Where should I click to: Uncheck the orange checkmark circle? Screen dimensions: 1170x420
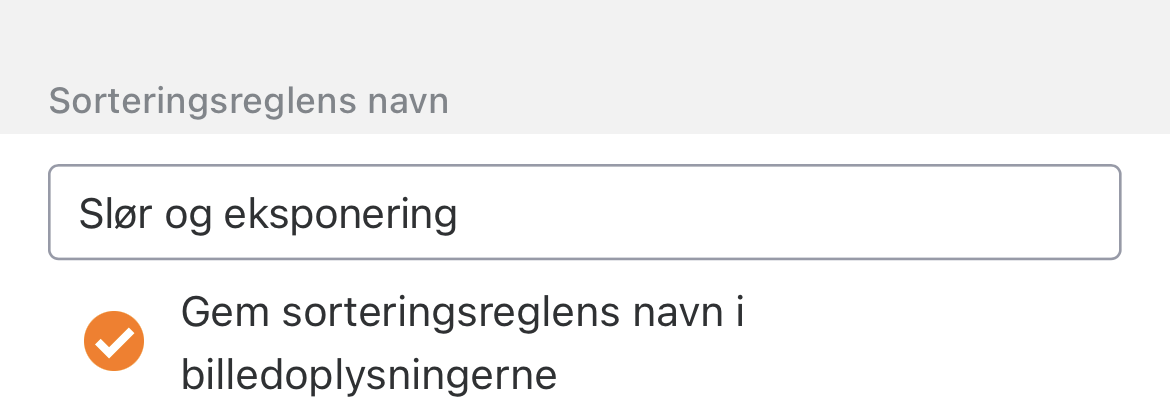[114, 341]
